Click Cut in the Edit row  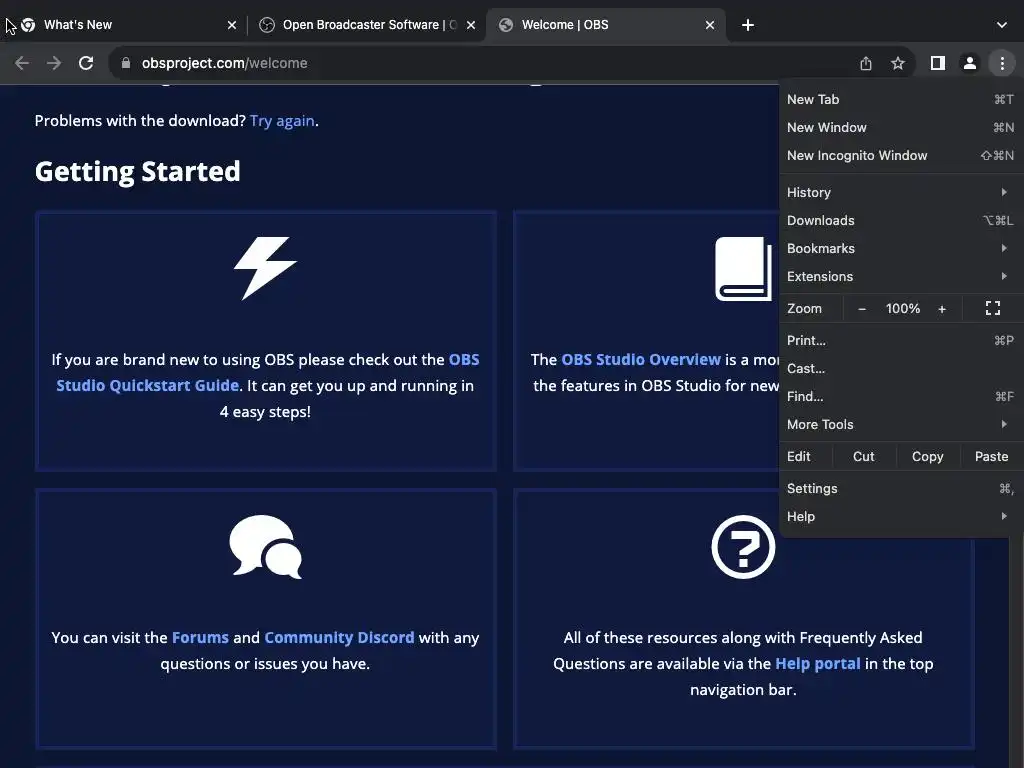863,456
